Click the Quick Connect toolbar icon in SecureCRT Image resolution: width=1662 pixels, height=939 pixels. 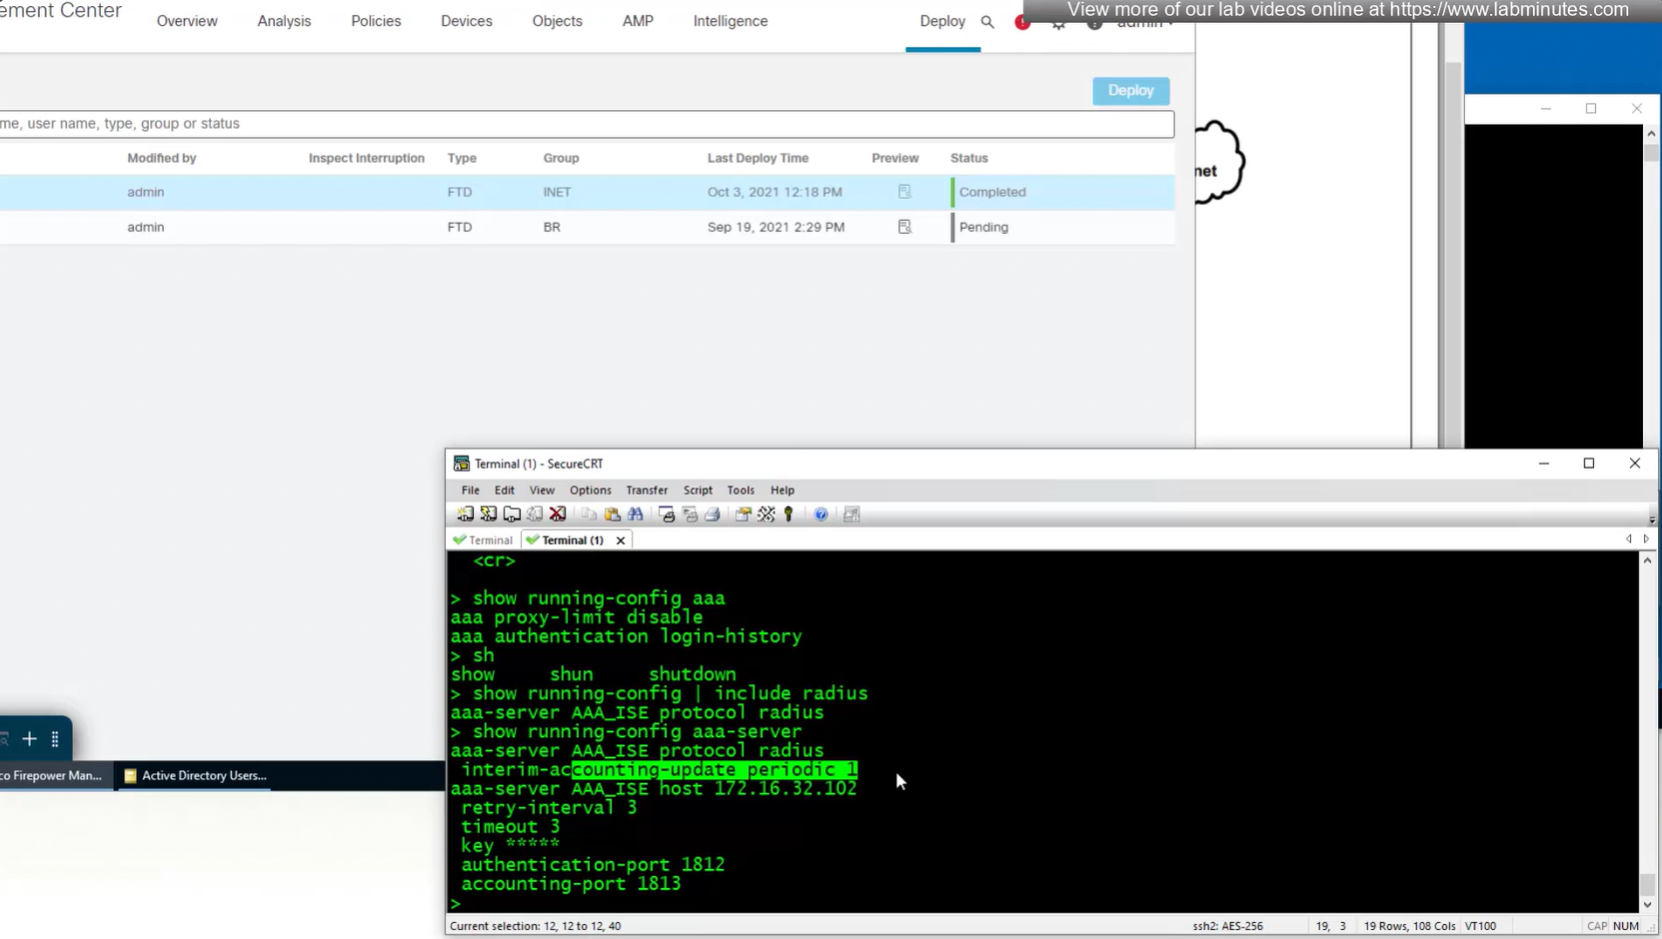point(488,514)
